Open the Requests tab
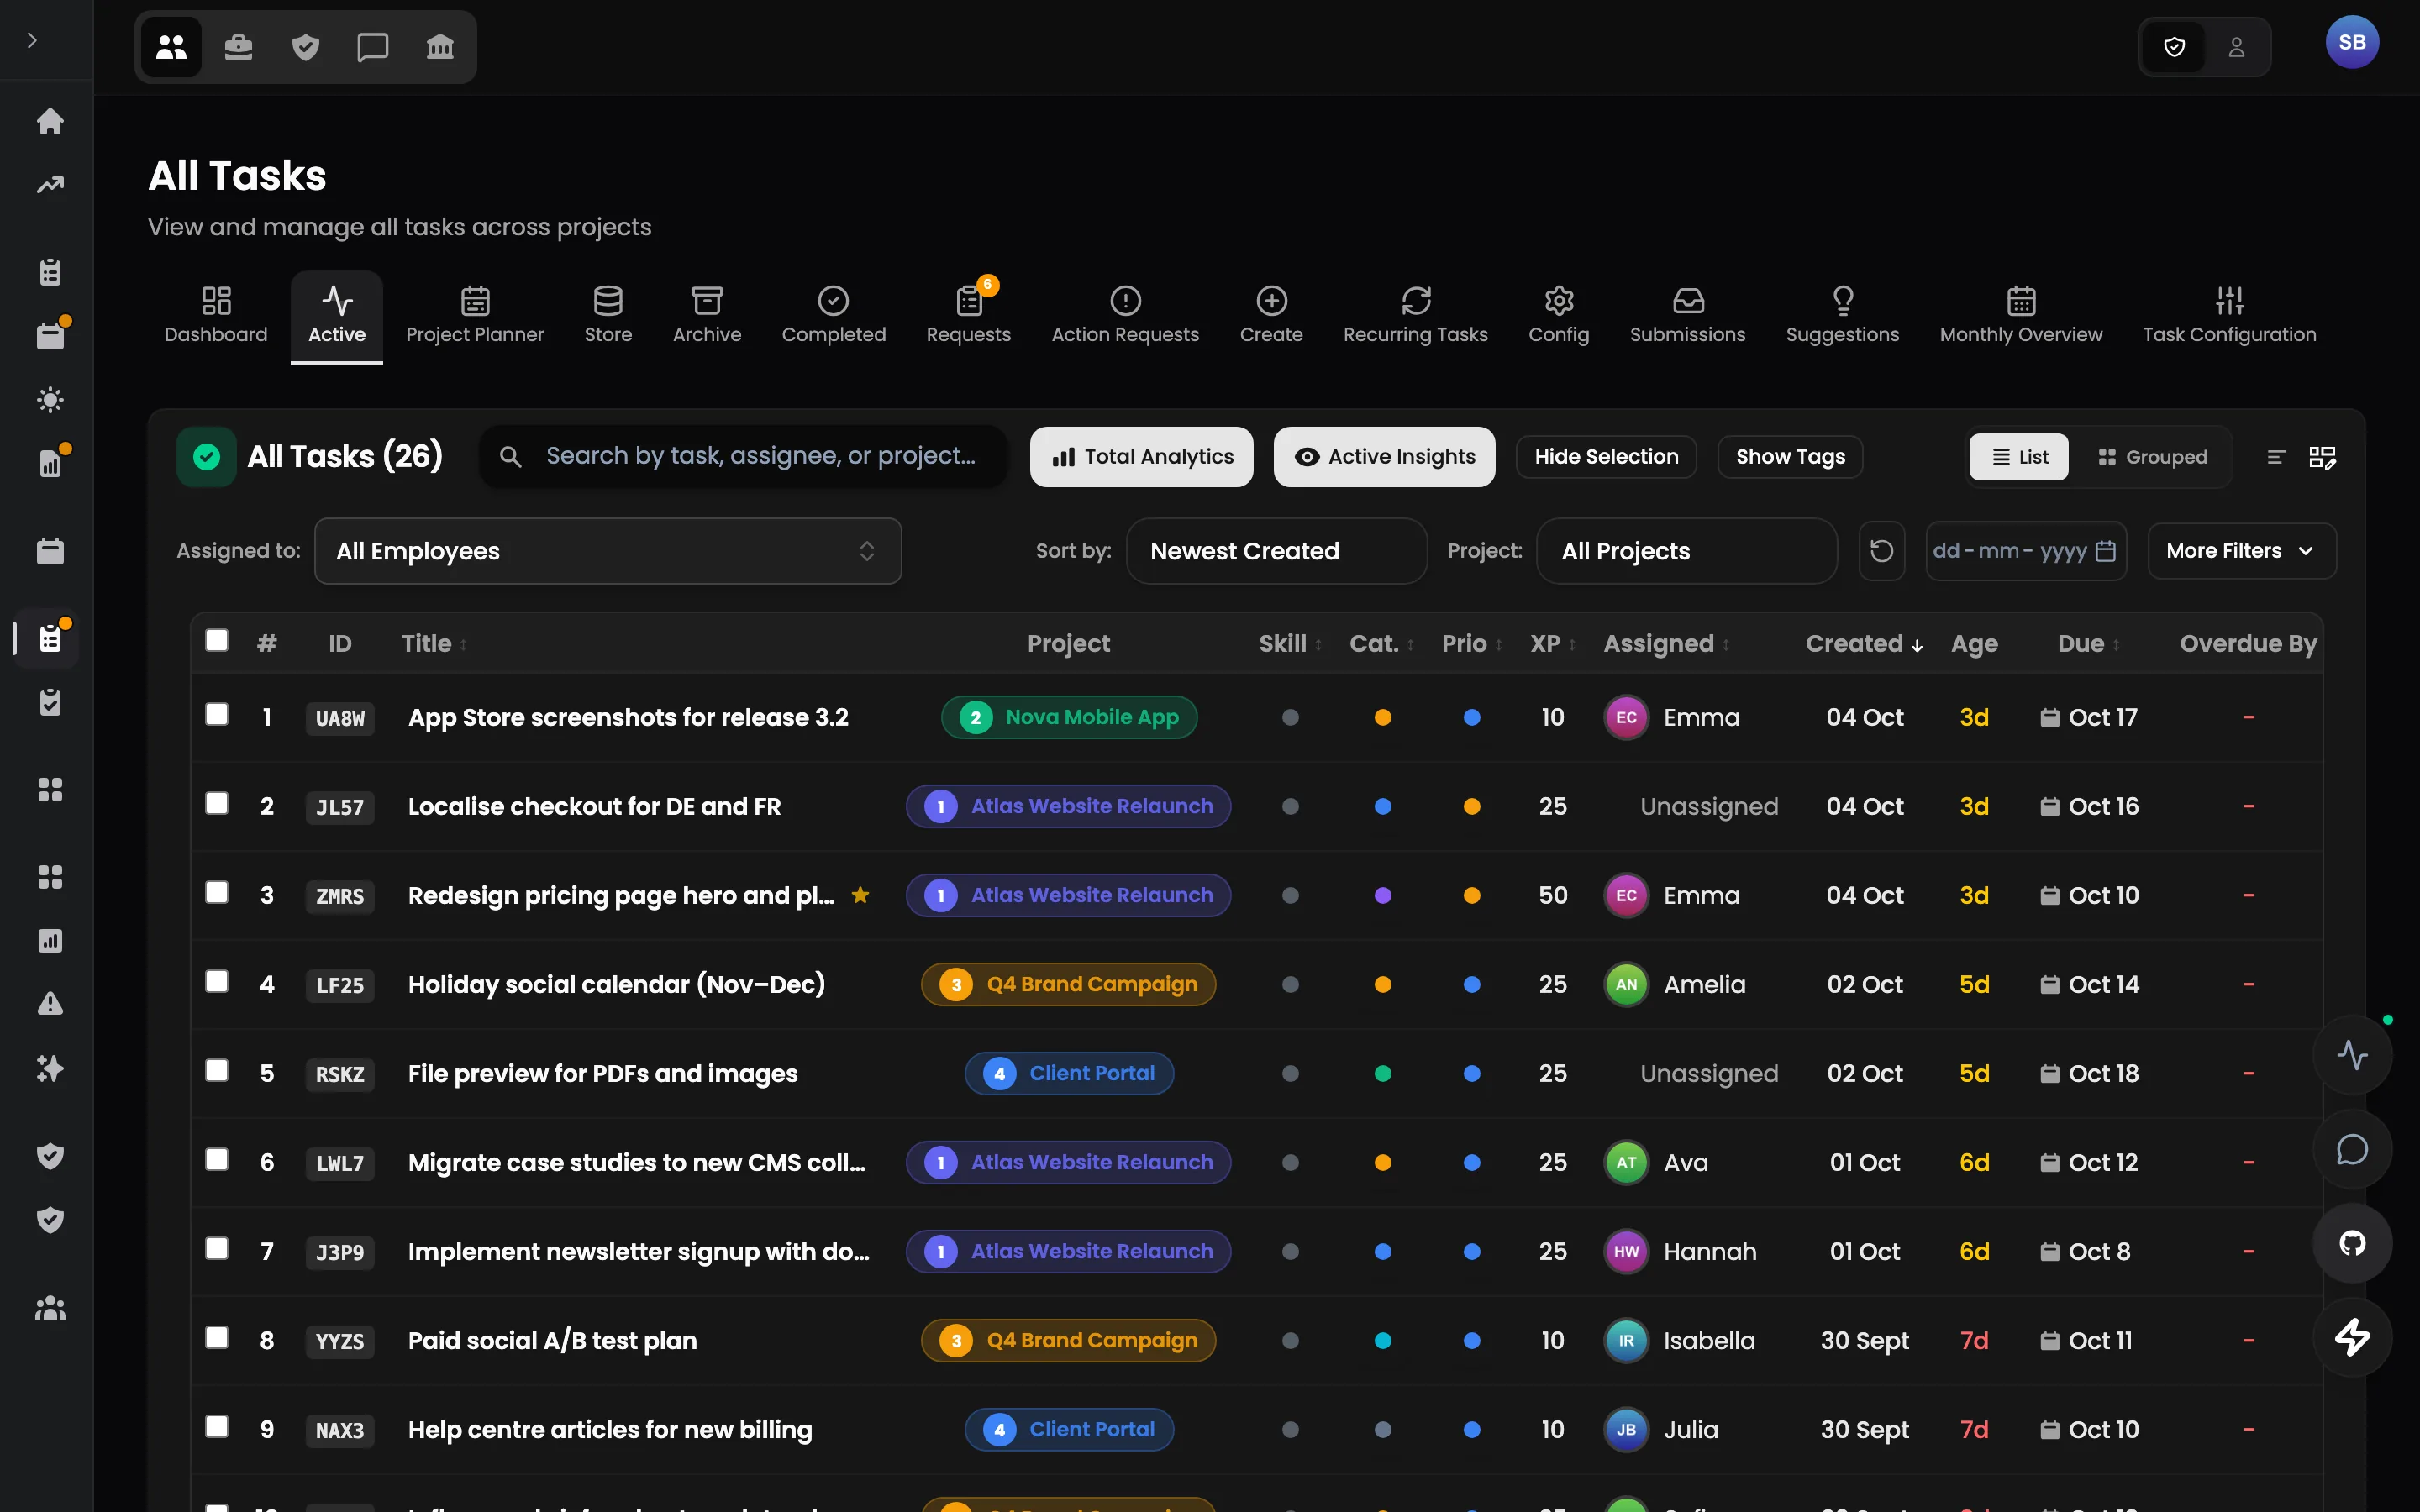2420x1512 pixels. click(x=968, y=316)
